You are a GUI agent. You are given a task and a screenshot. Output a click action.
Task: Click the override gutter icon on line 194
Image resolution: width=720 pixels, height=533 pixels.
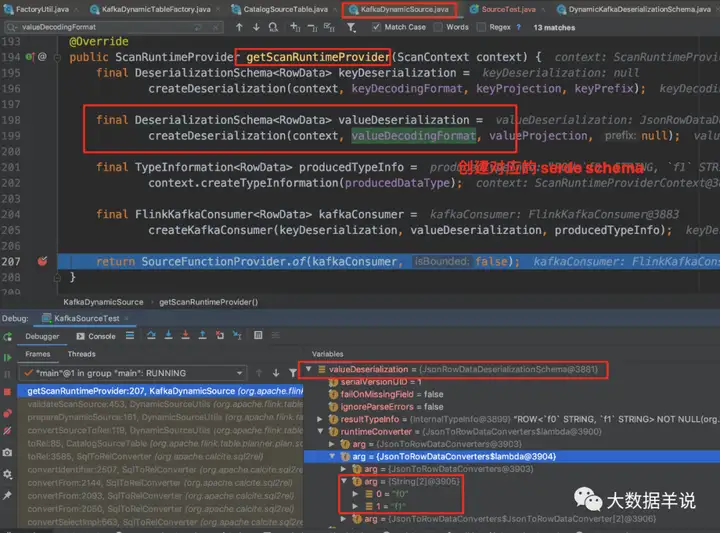coord(41,58)
